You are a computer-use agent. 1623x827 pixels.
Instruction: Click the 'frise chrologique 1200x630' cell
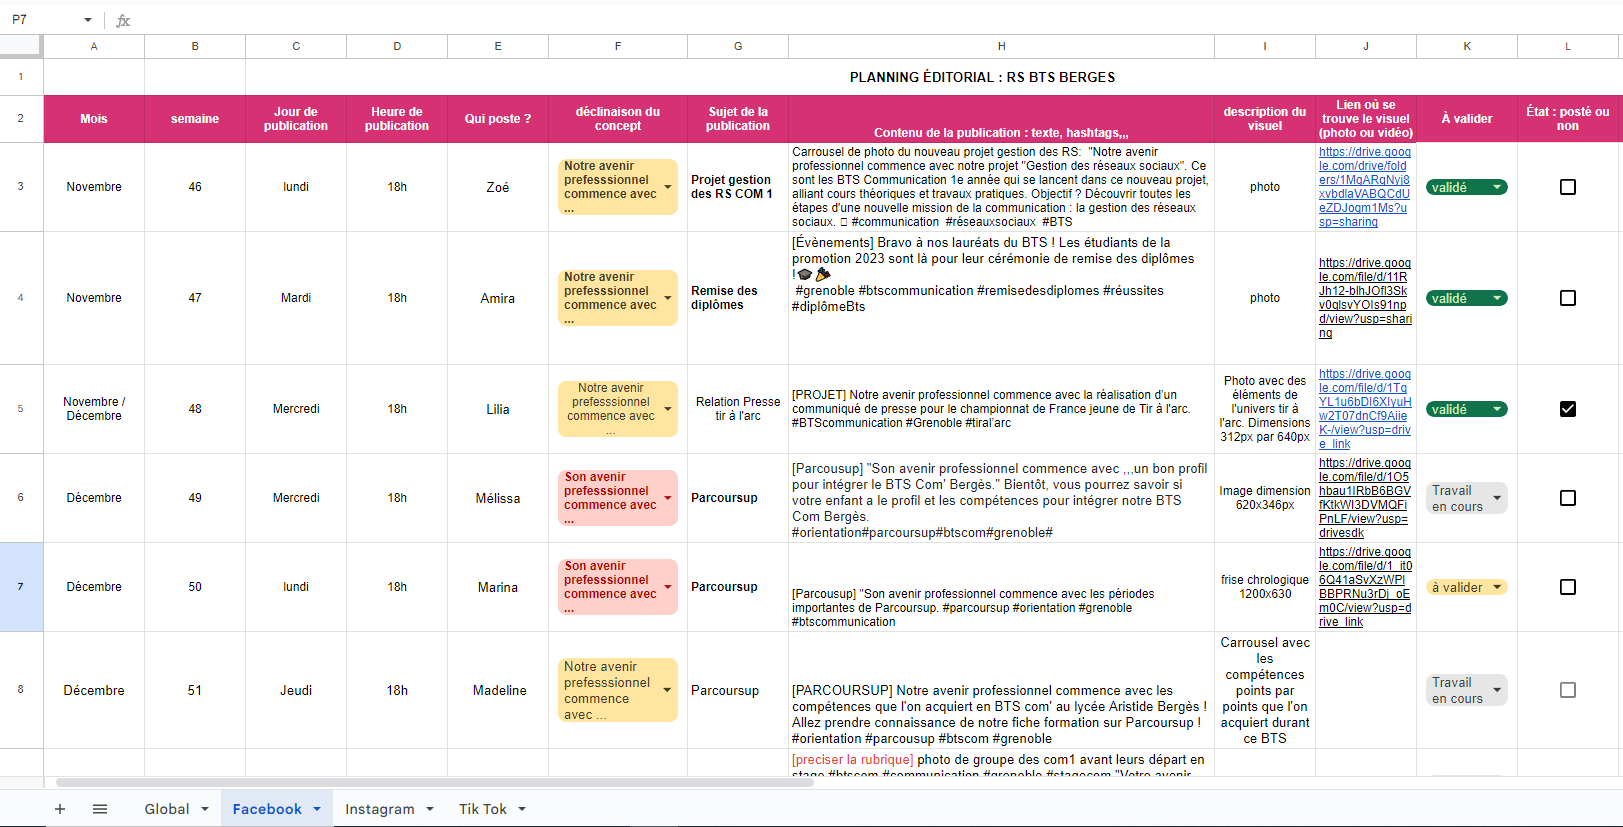point(1265,587)
